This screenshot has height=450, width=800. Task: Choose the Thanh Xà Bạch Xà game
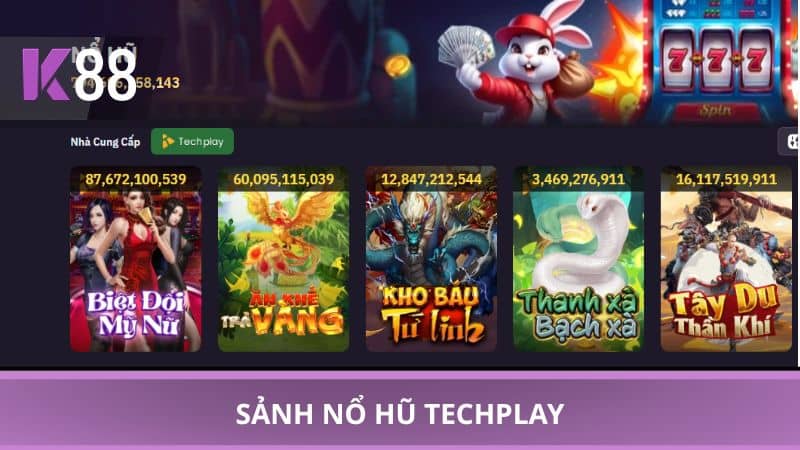point(578,259)
